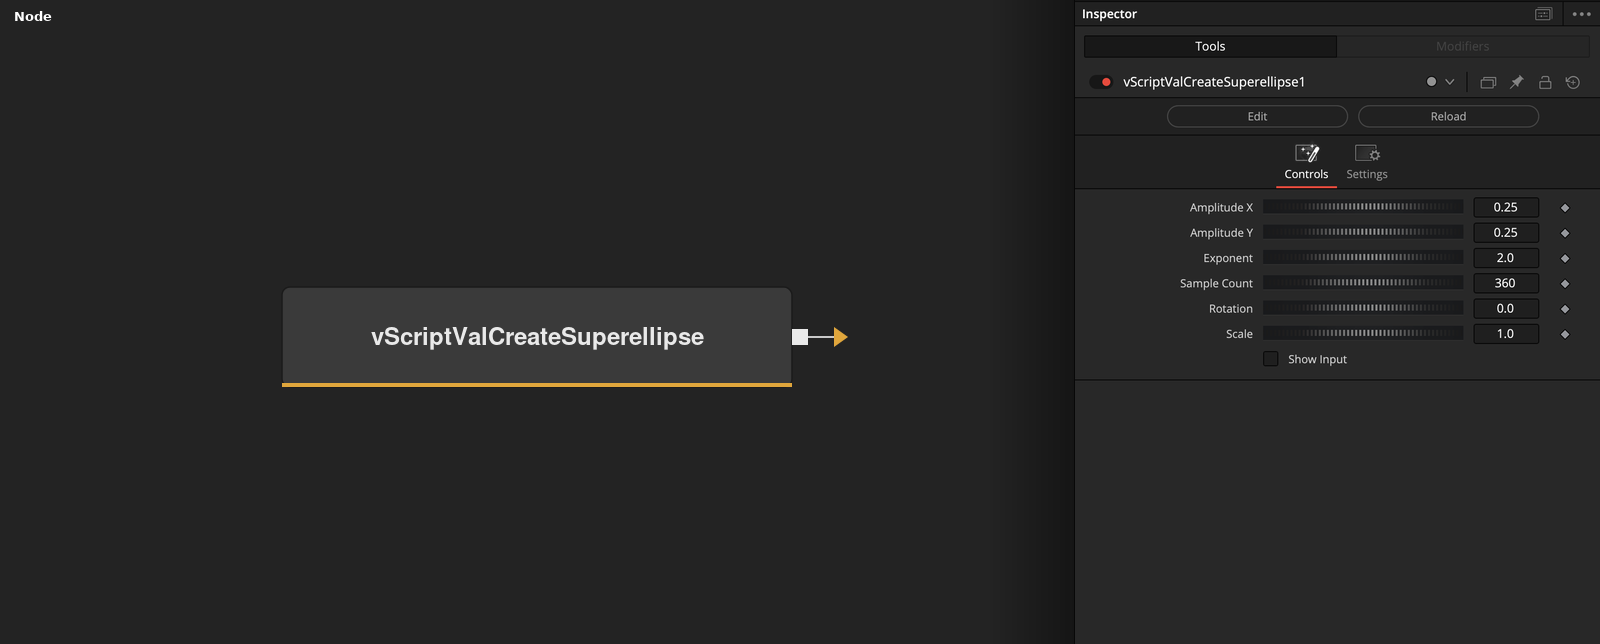This screenshot has width=1600, height=644.
Task: Click the Edit button
Action: (1257, 116)
